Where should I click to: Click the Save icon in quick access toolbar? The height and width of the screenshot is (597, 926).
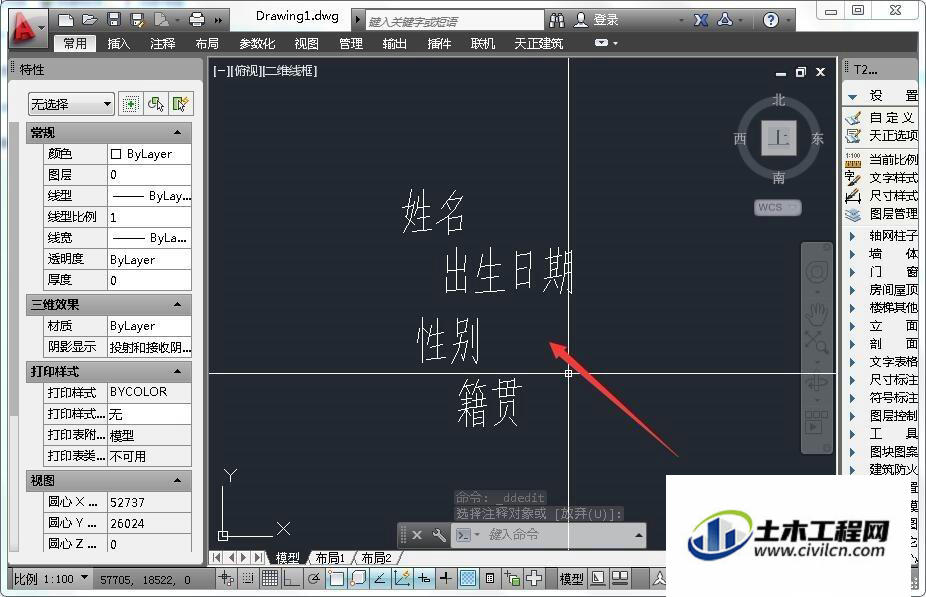pos(114,21)
